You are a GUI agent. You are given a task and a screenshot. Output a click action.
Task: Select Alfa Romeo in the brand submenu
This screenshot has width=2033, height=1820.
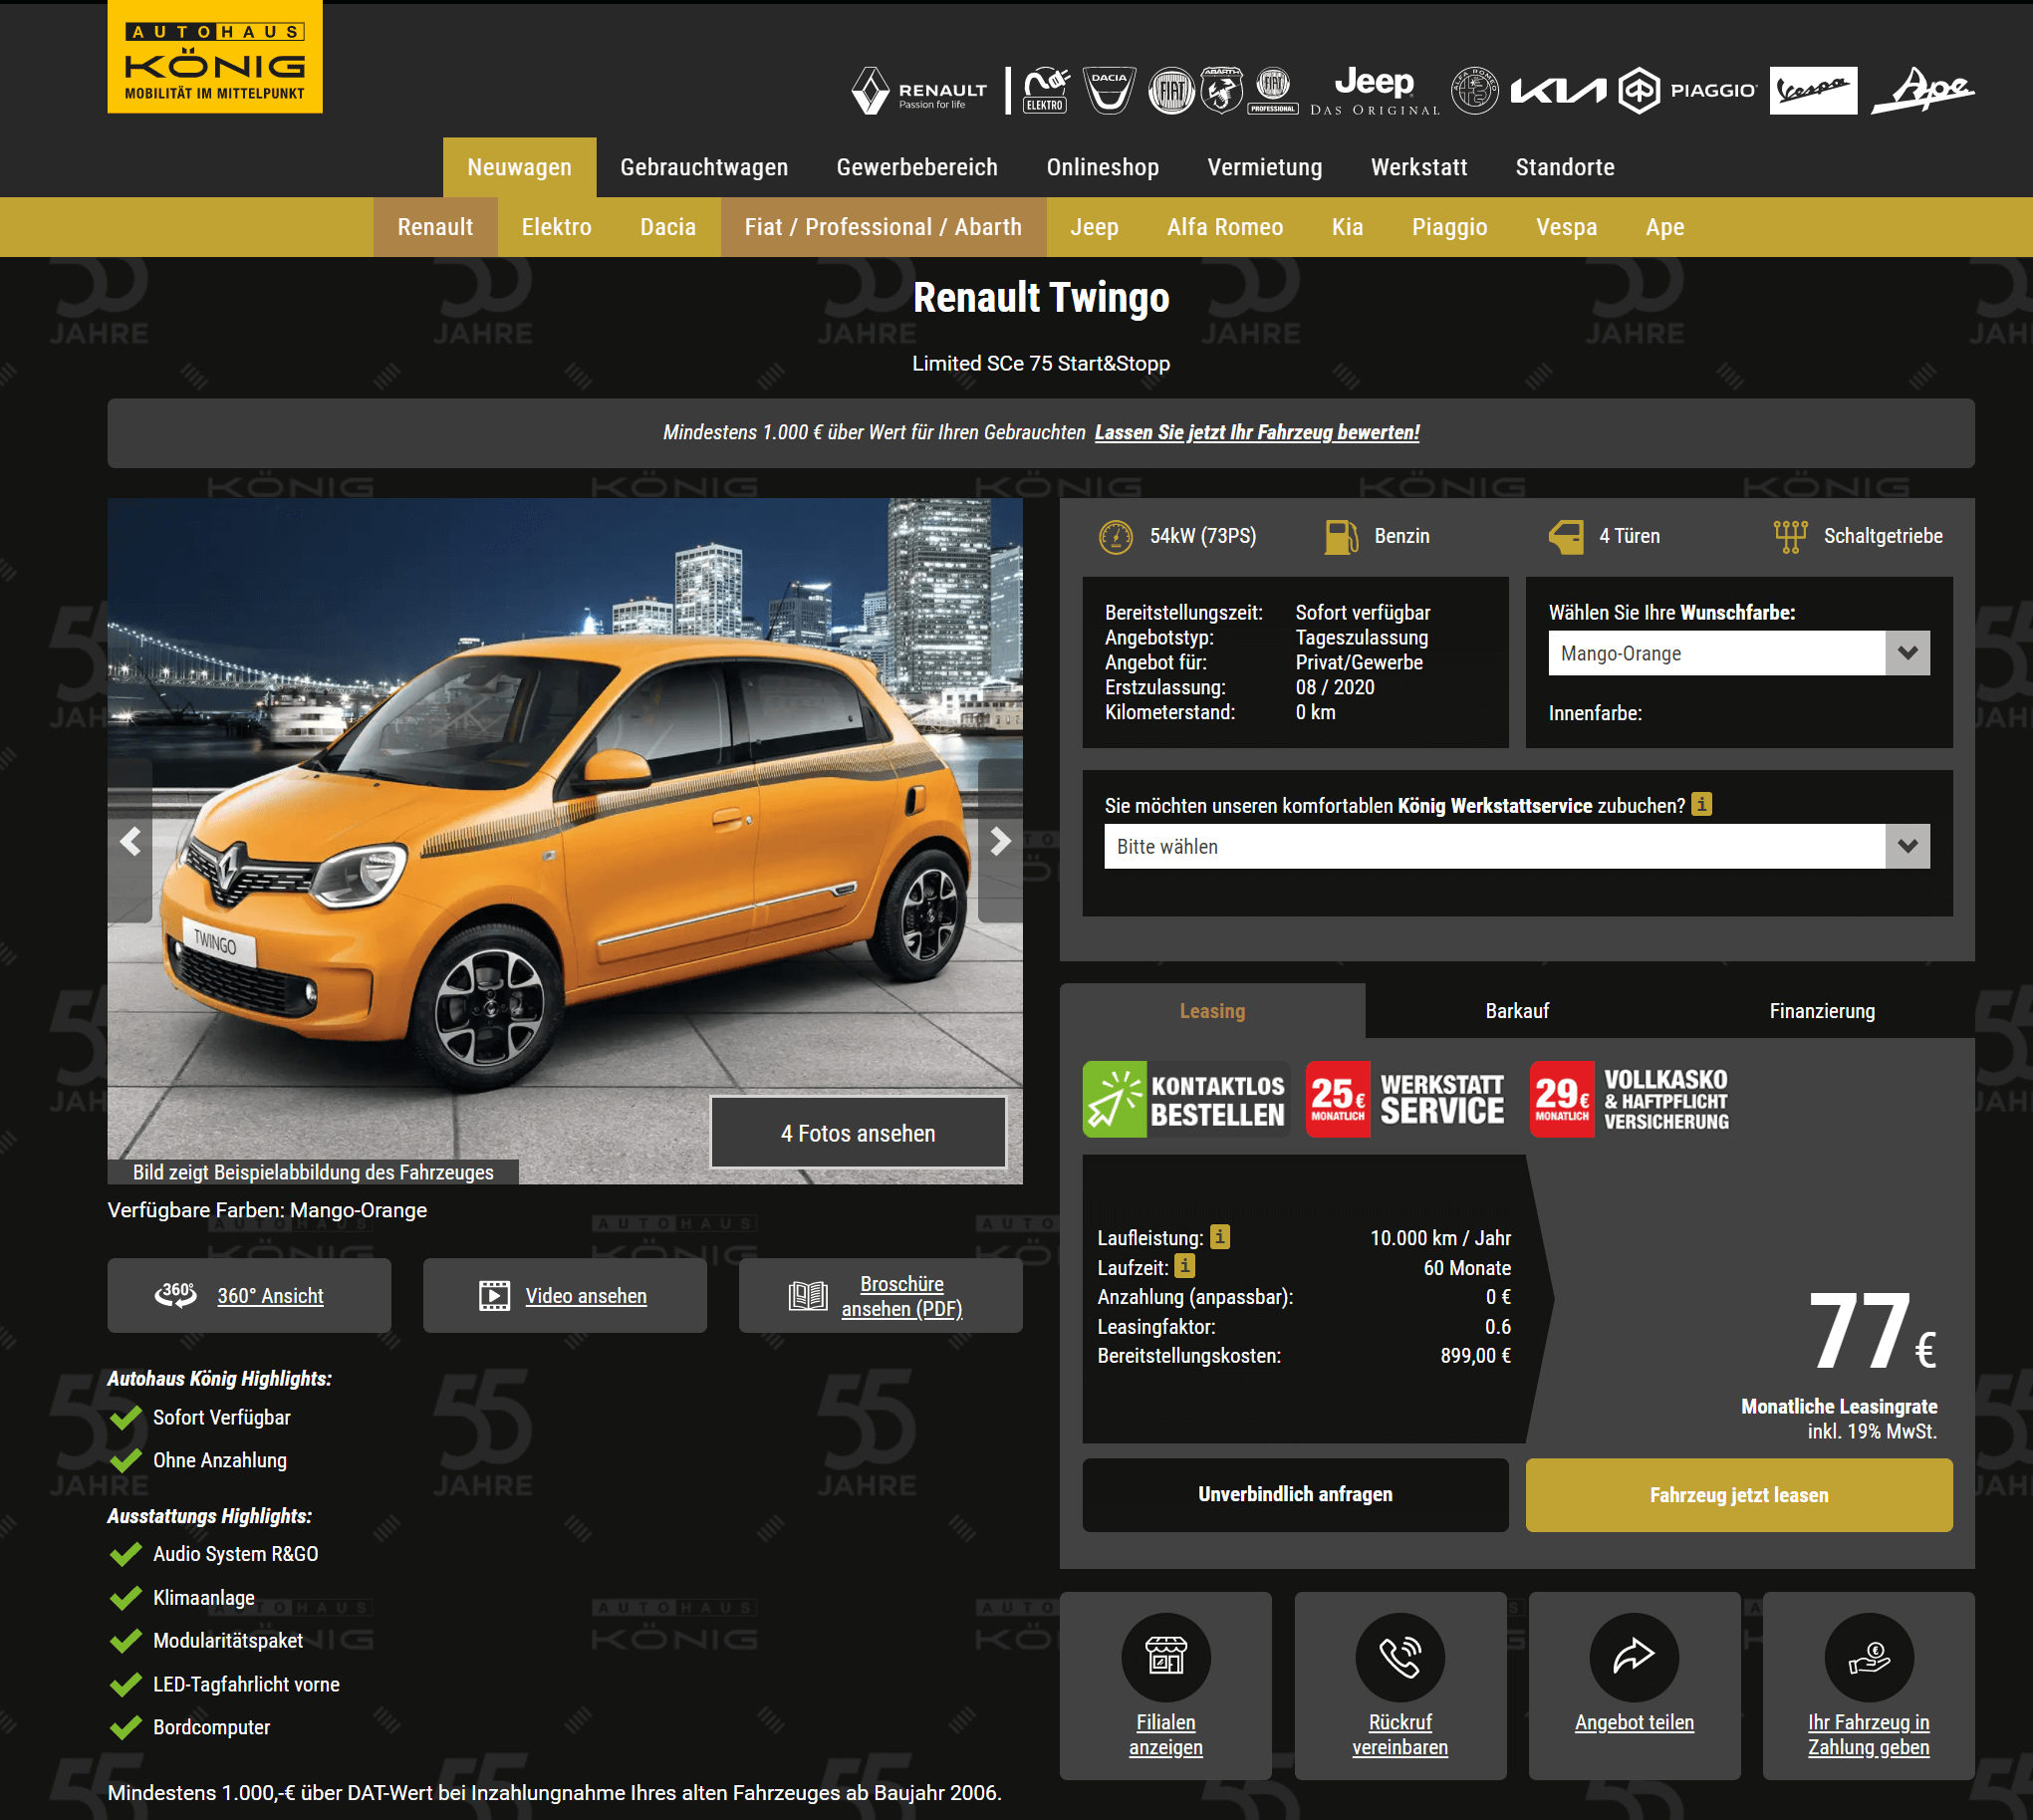(x=1225, y=227)
